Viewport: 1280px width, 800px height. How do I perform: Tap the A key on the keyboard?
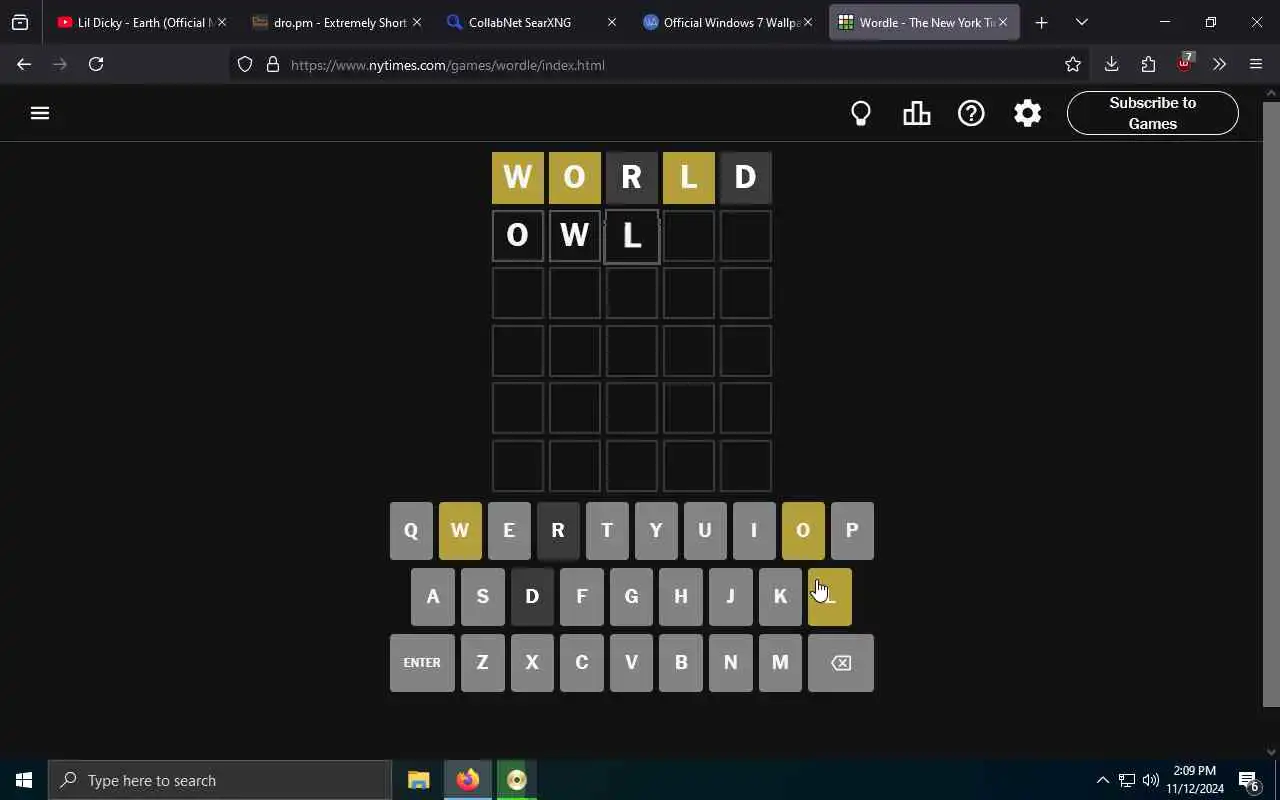click(433, 597)
